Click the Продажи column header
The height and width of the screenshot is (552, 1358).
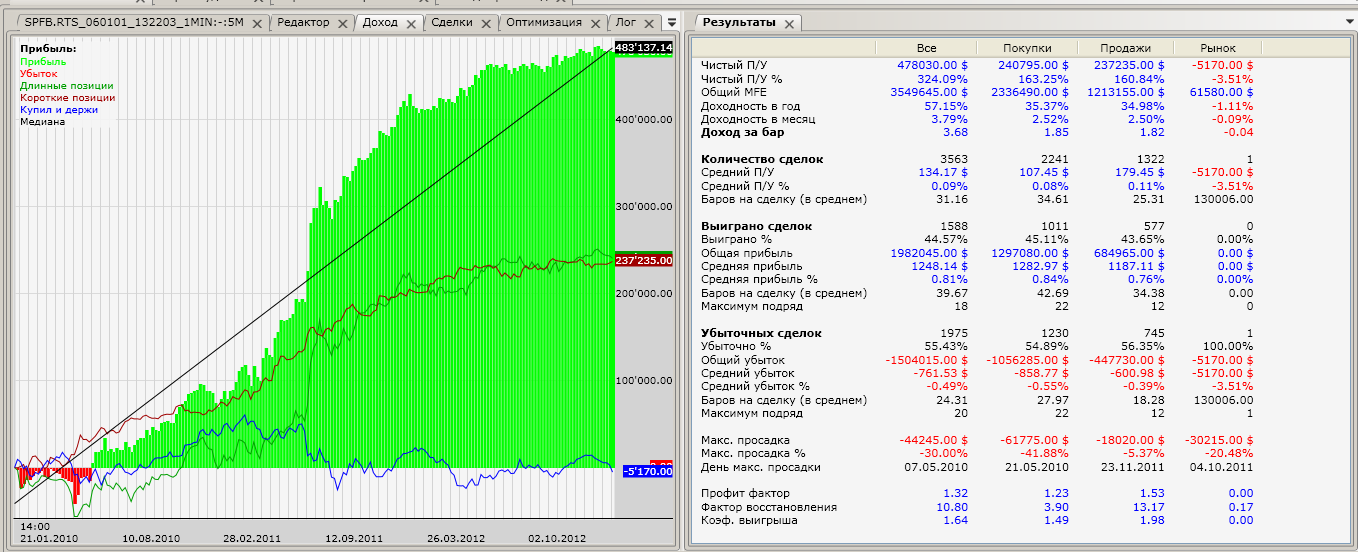[1125, 48]
